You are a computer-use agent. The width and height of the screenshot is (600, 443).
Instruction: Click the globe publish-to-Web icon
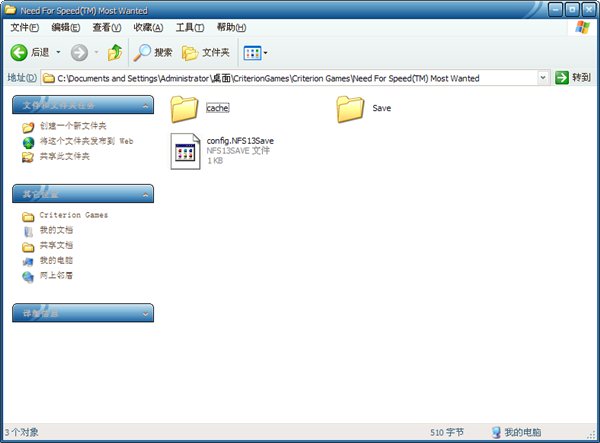point(28,142)
